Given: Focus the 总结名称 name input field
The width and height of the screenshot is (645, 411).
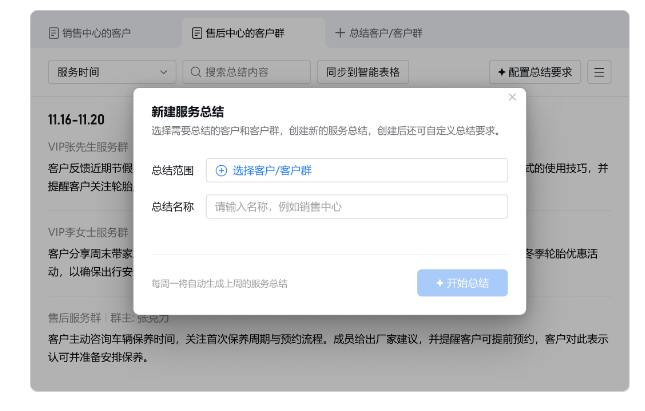Looking at the screenshot, I should pos(356,207).
